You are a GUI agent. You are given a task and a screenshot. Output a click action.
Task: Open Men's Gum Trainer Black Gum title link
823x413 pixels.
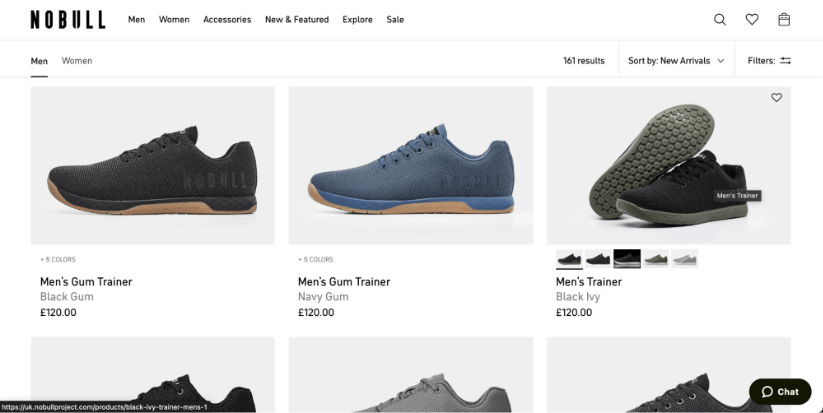86,282
